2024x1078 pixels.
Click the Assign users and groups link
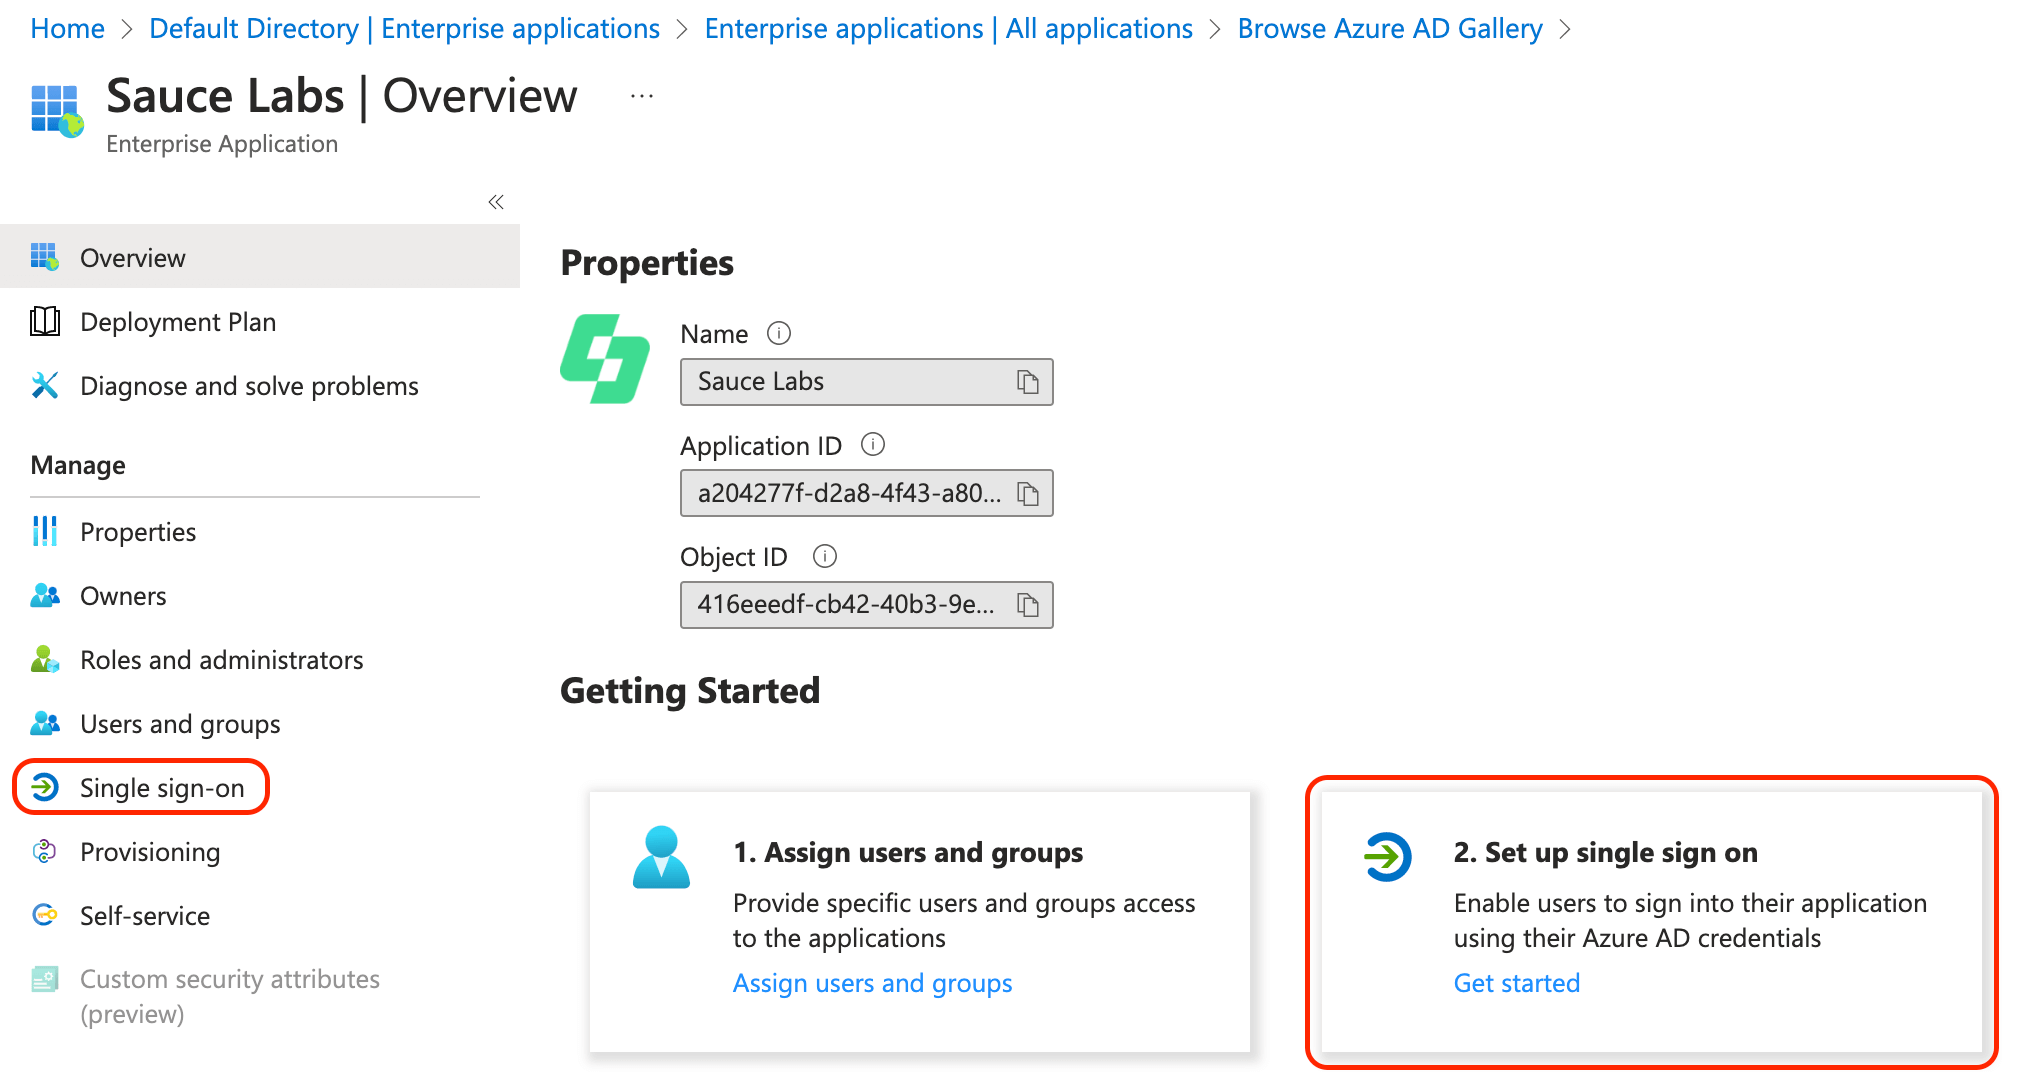[872, 983]
